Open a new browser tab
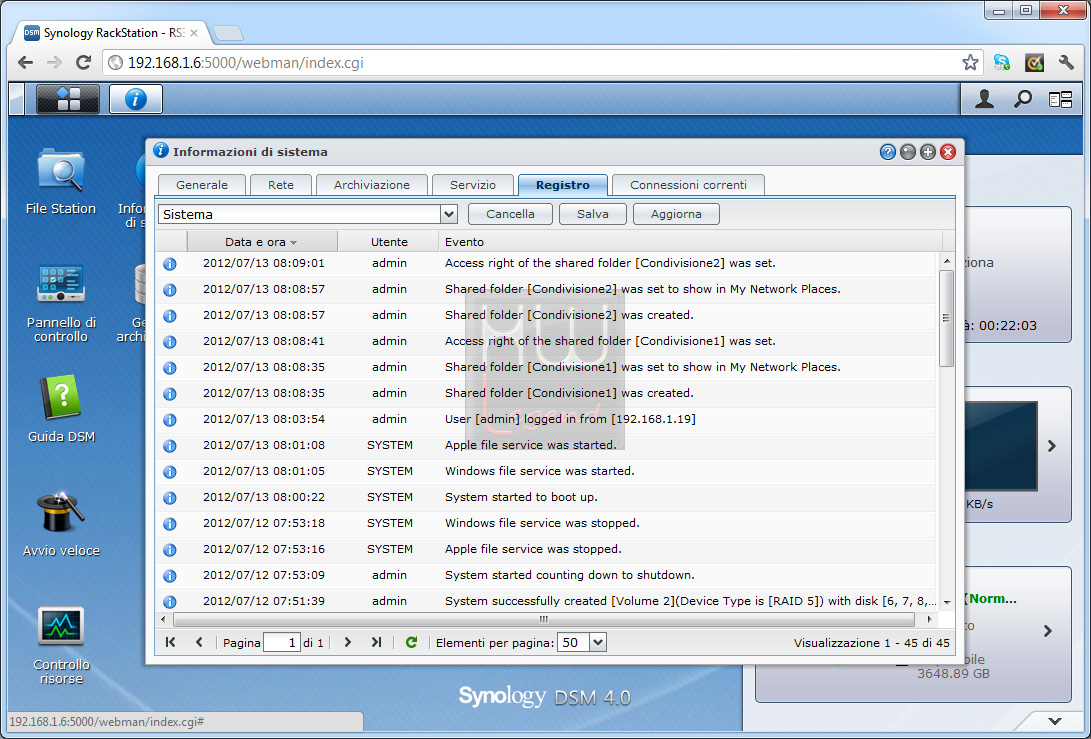The height and width of the screenshot is (739, 1091). [x=227, y=33]
